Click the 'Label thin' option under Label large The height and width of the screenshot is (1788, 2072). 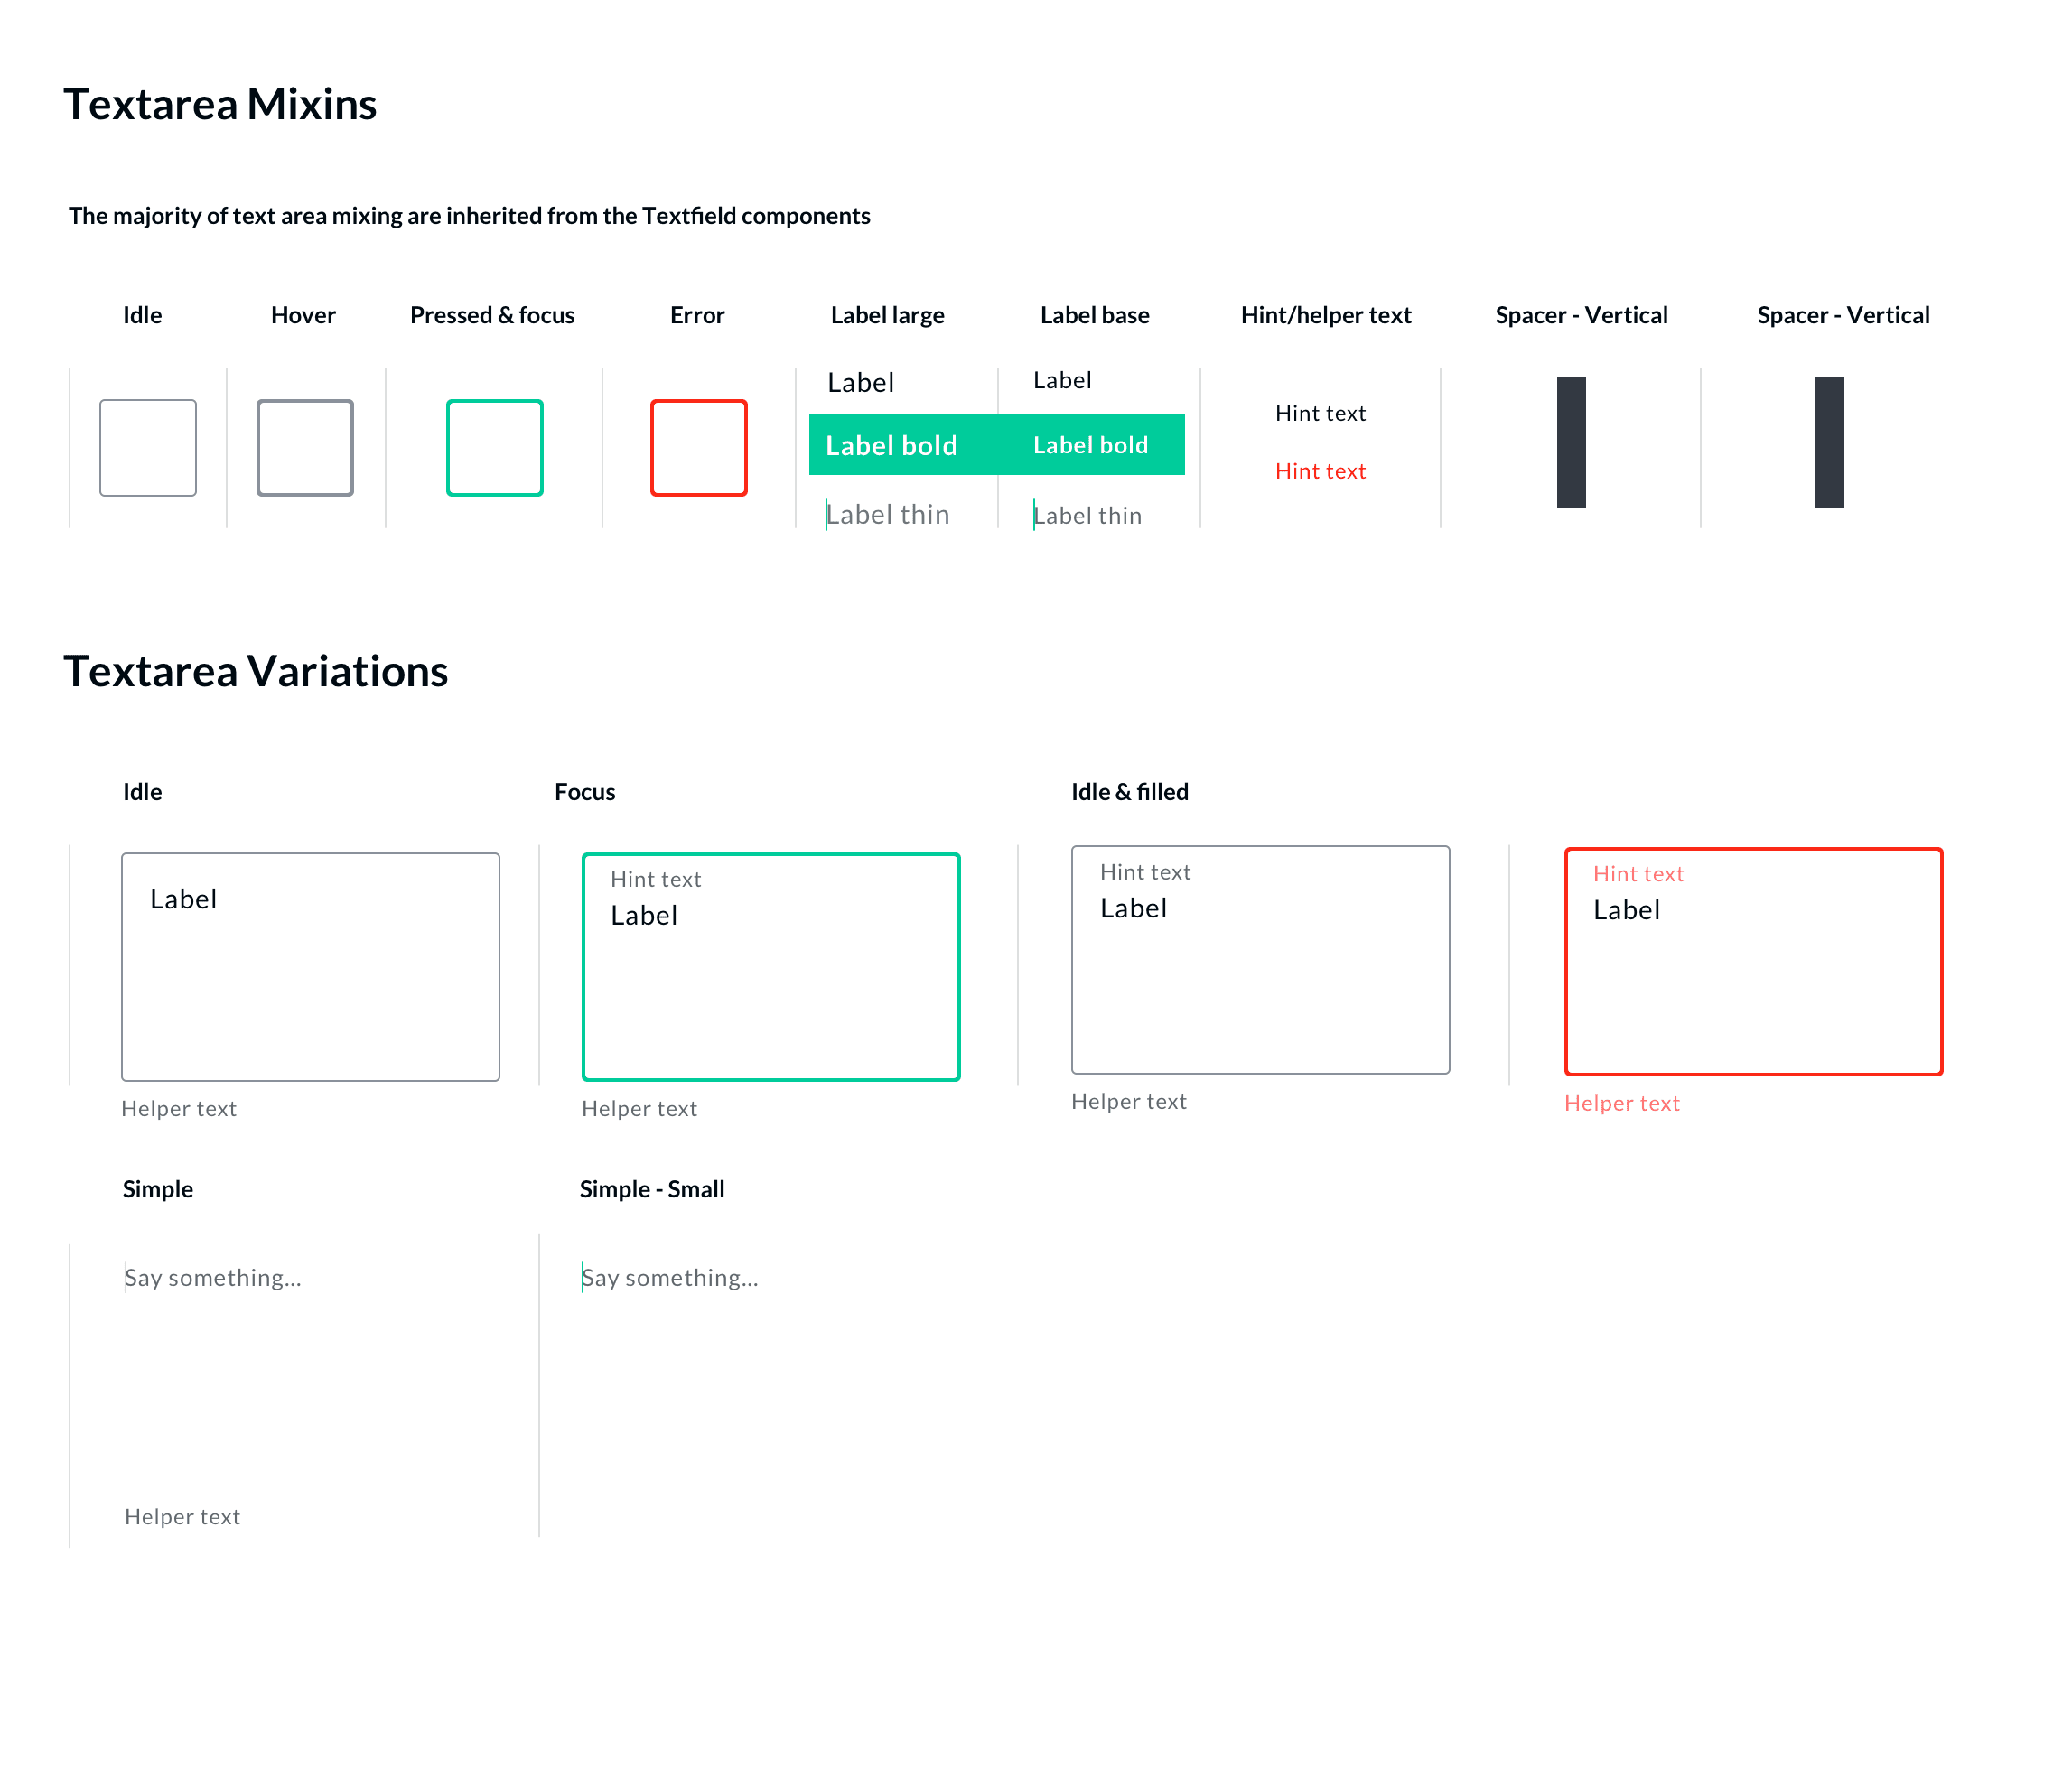(x=888, y=513)
